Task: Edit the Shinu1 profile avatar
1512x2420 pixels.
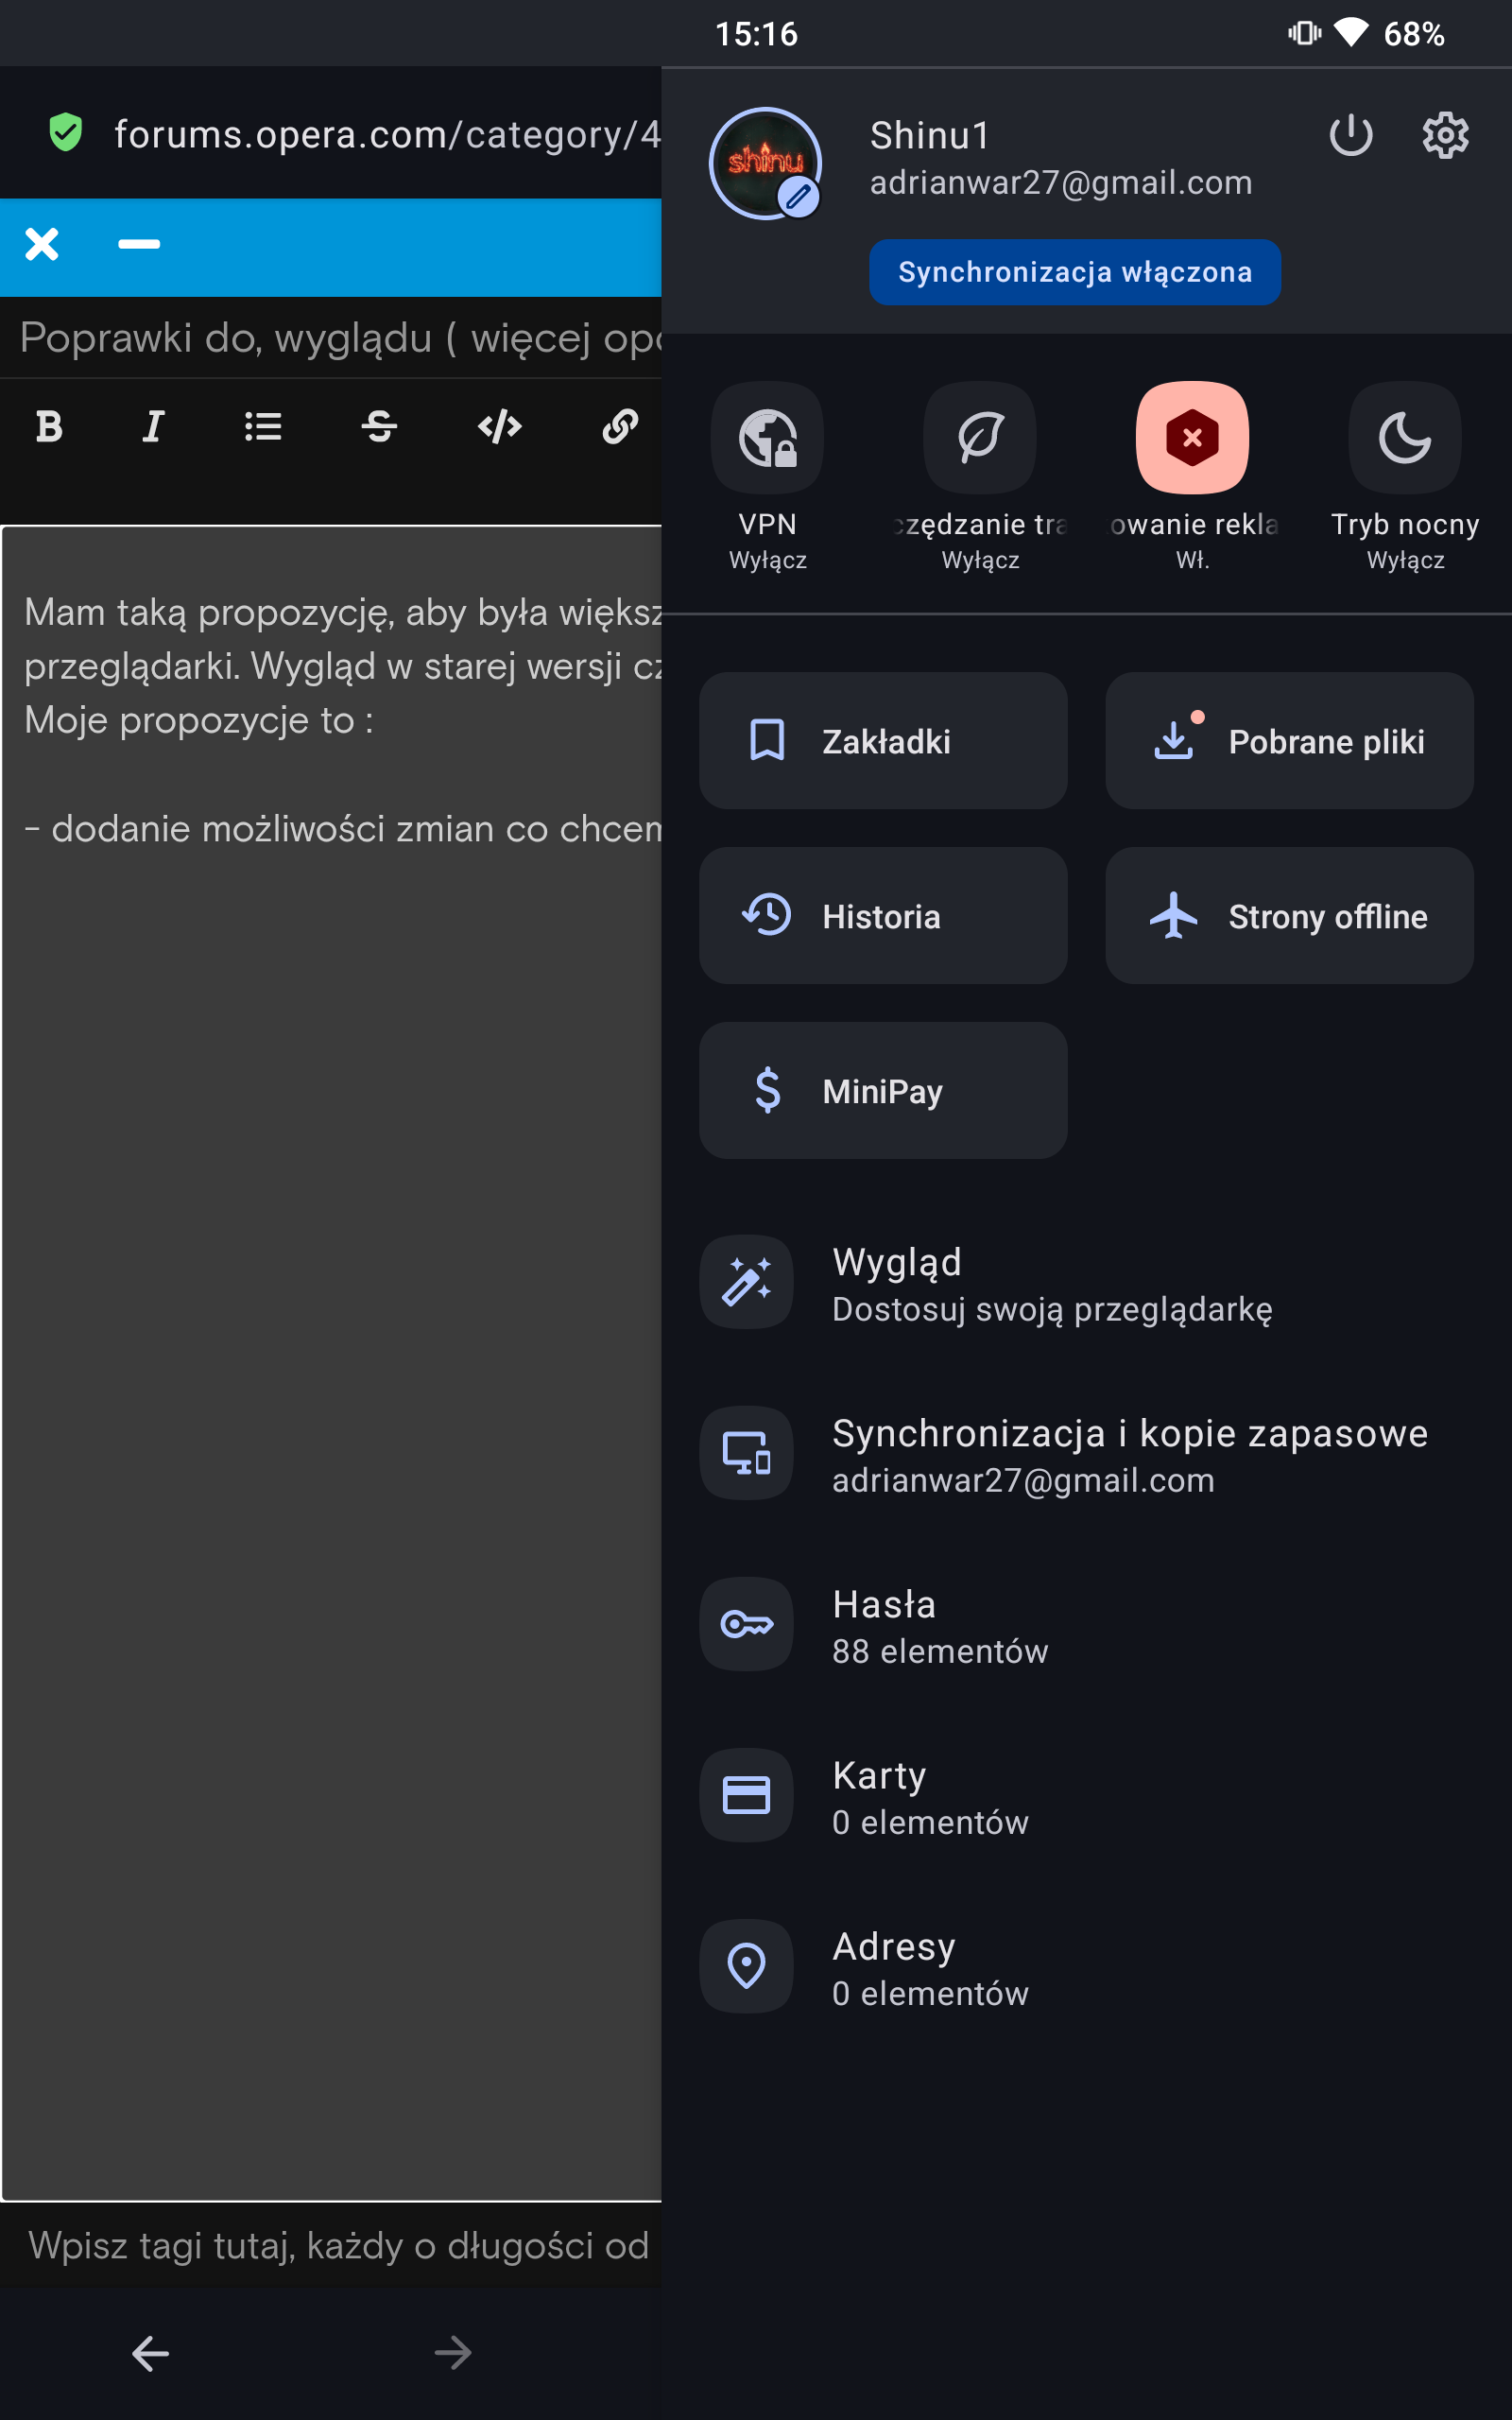Action: pyautogui.click(x=766, y=163)
